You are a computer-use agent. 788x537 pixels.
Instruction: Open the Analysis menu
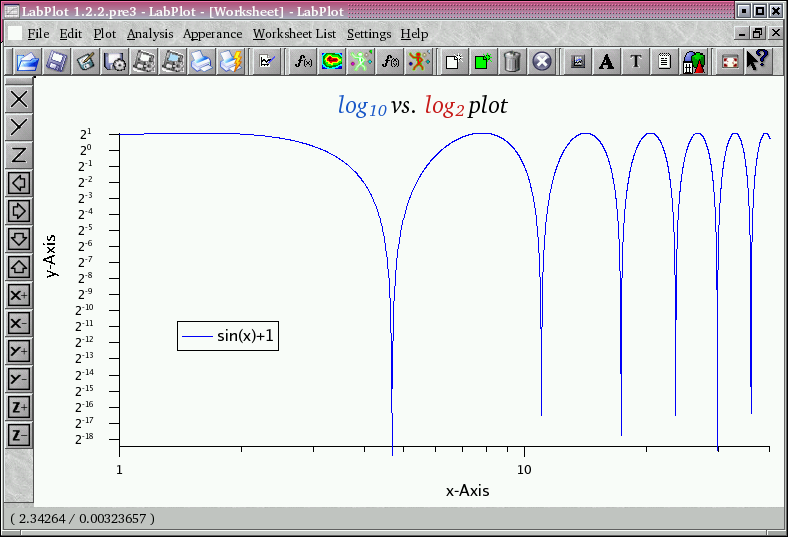149,34
